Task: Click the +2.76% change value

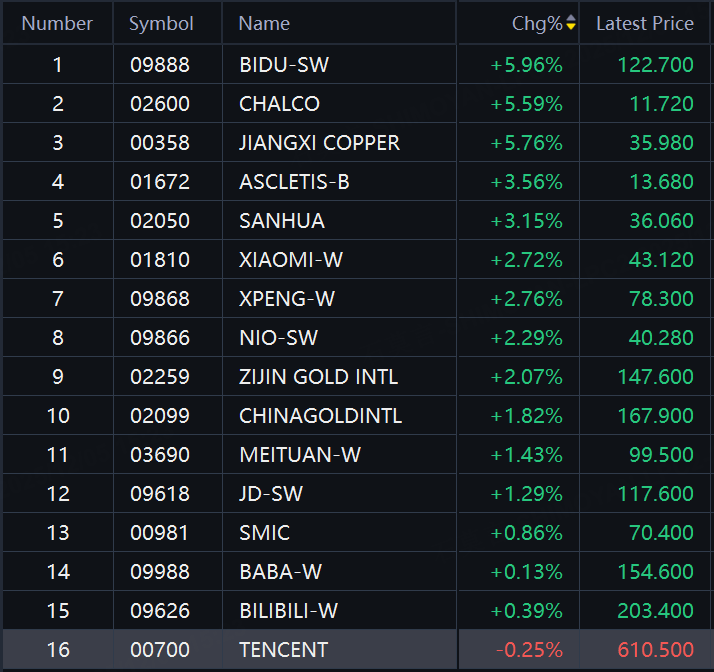Action: coord(526,299)
